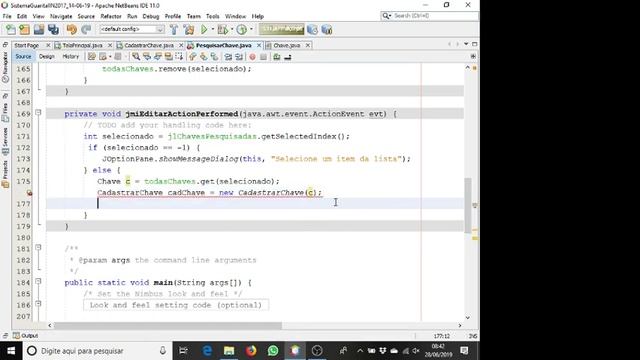The height and width of the screenshot is (360, 640).
Task: Open the Projects side panel
Action: pyautogui.click(x=5, y=174)
